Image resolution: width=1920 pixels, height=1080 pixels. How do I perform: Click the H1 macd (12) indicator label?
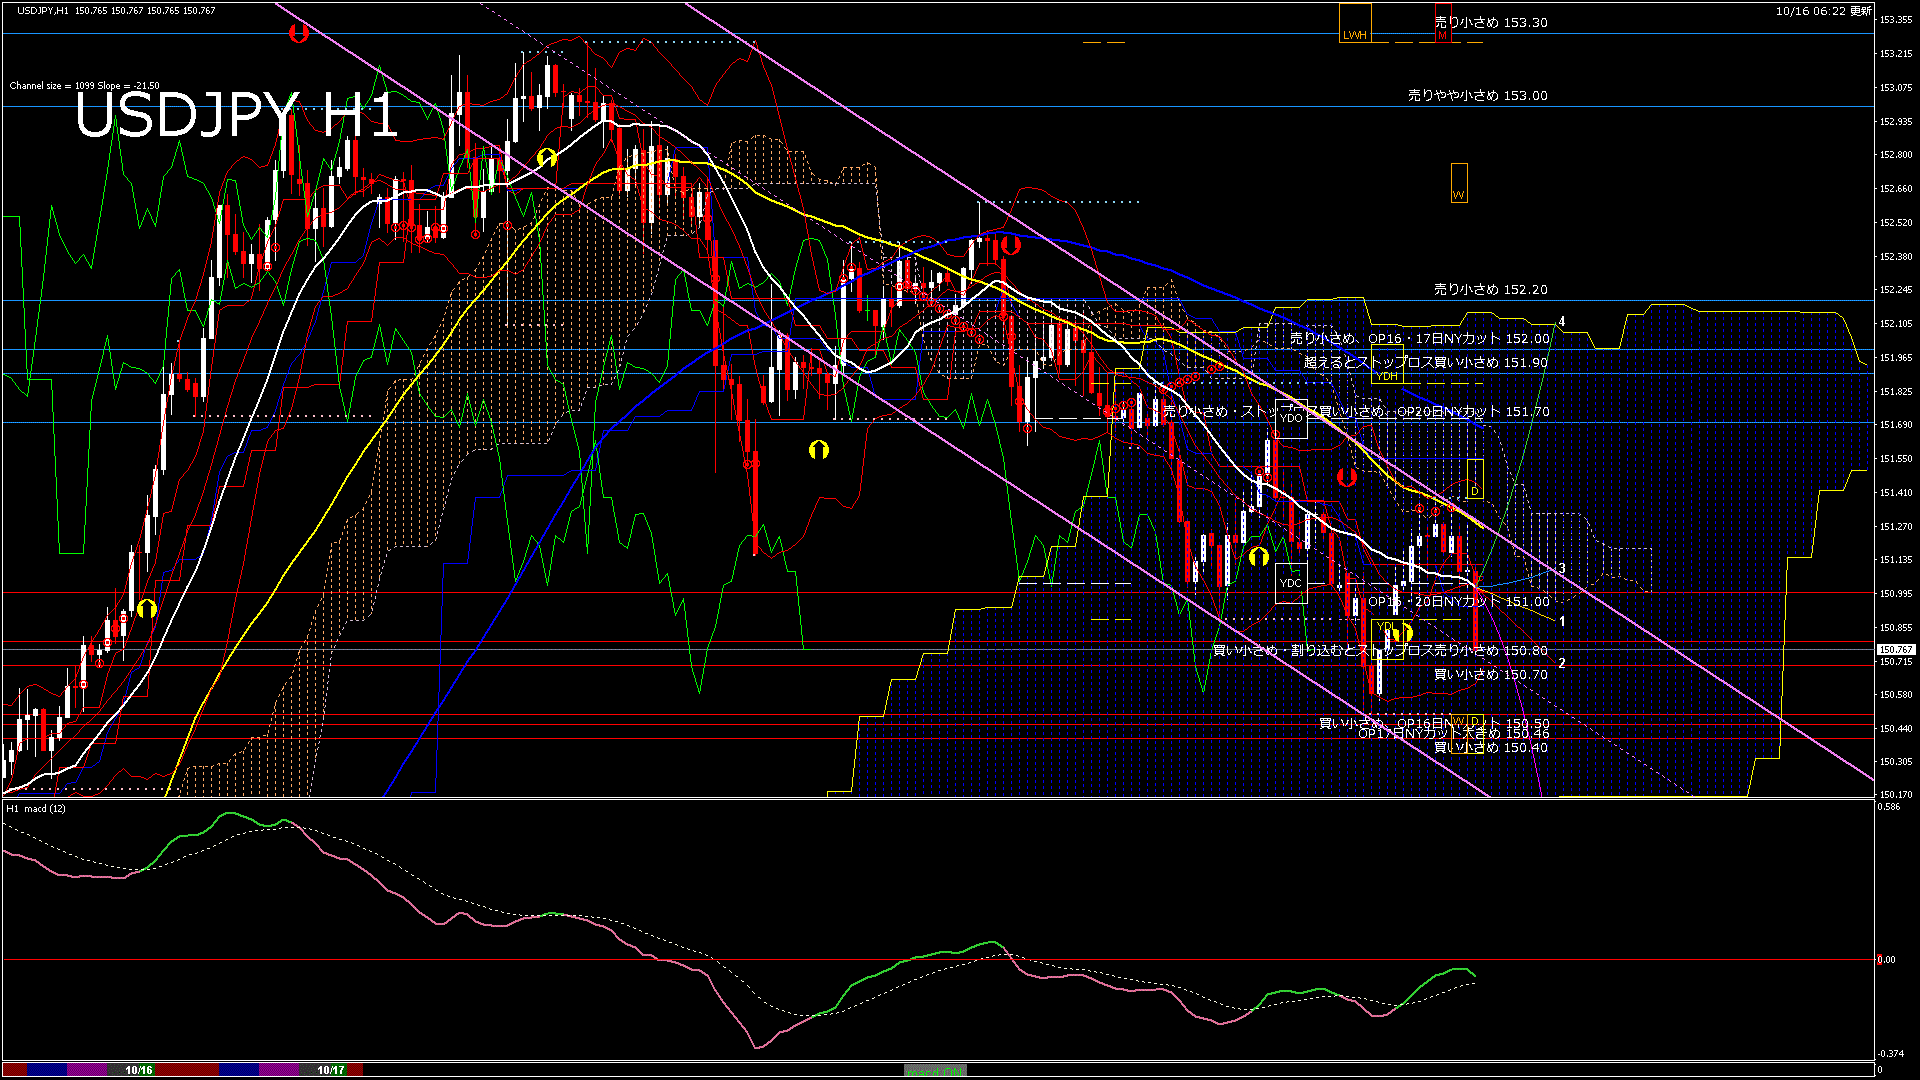click(37, 808)
